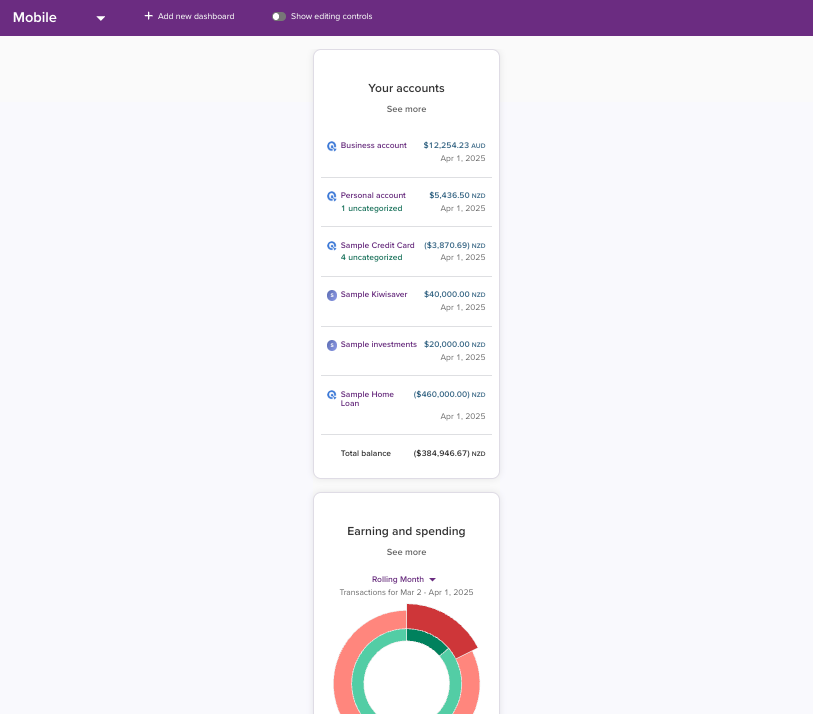The height and width of the screenshot is (714, 813).
Task: Click the Sample investments account icon
Action: point(332,345)
